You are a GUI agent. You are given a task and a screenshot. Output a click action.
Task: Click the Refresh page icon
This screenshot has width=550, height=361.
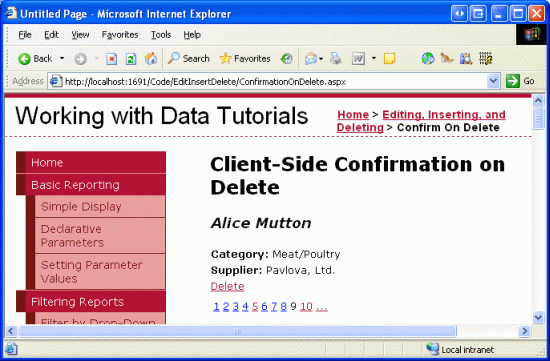click(x=131, y=59)
